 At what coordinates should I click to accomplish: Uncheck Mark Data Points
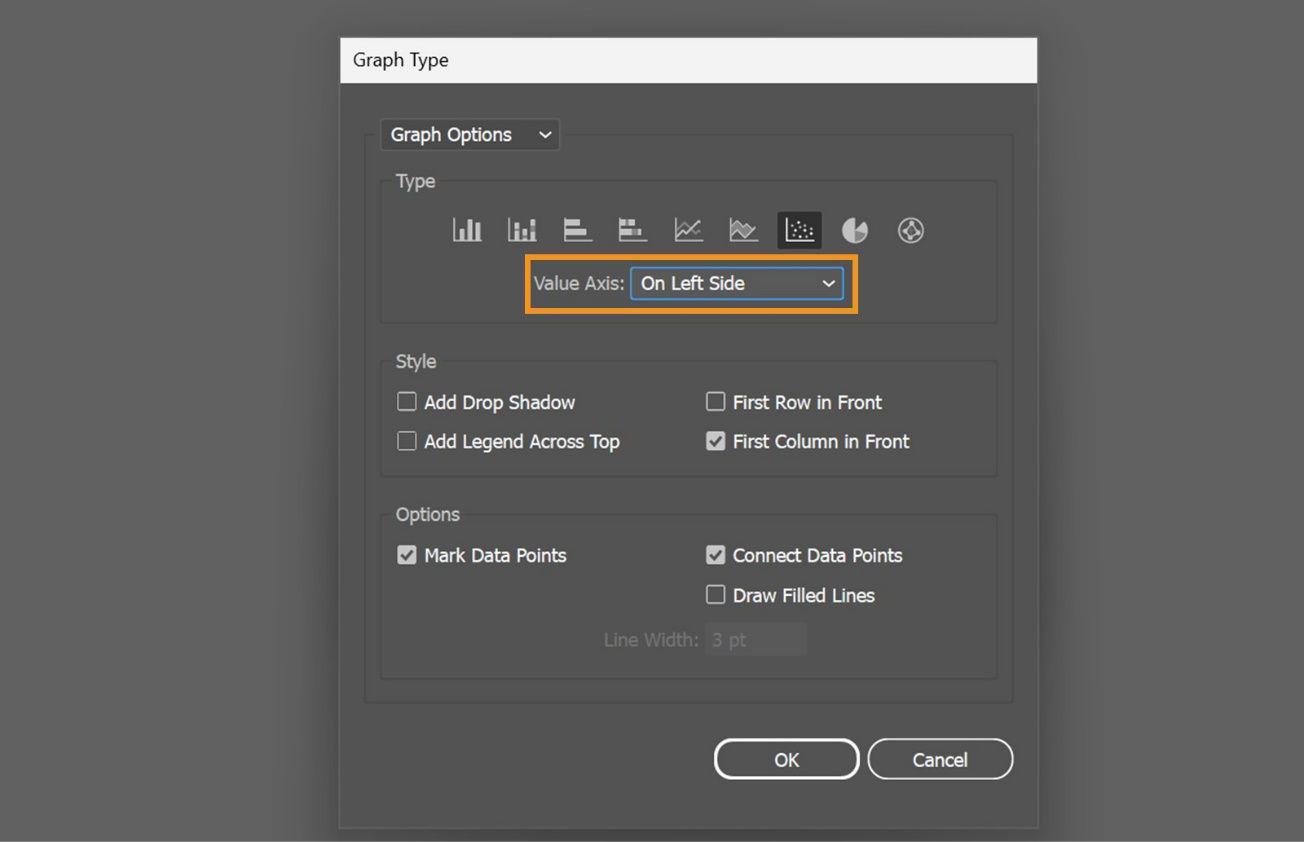(x=406, y=554)
